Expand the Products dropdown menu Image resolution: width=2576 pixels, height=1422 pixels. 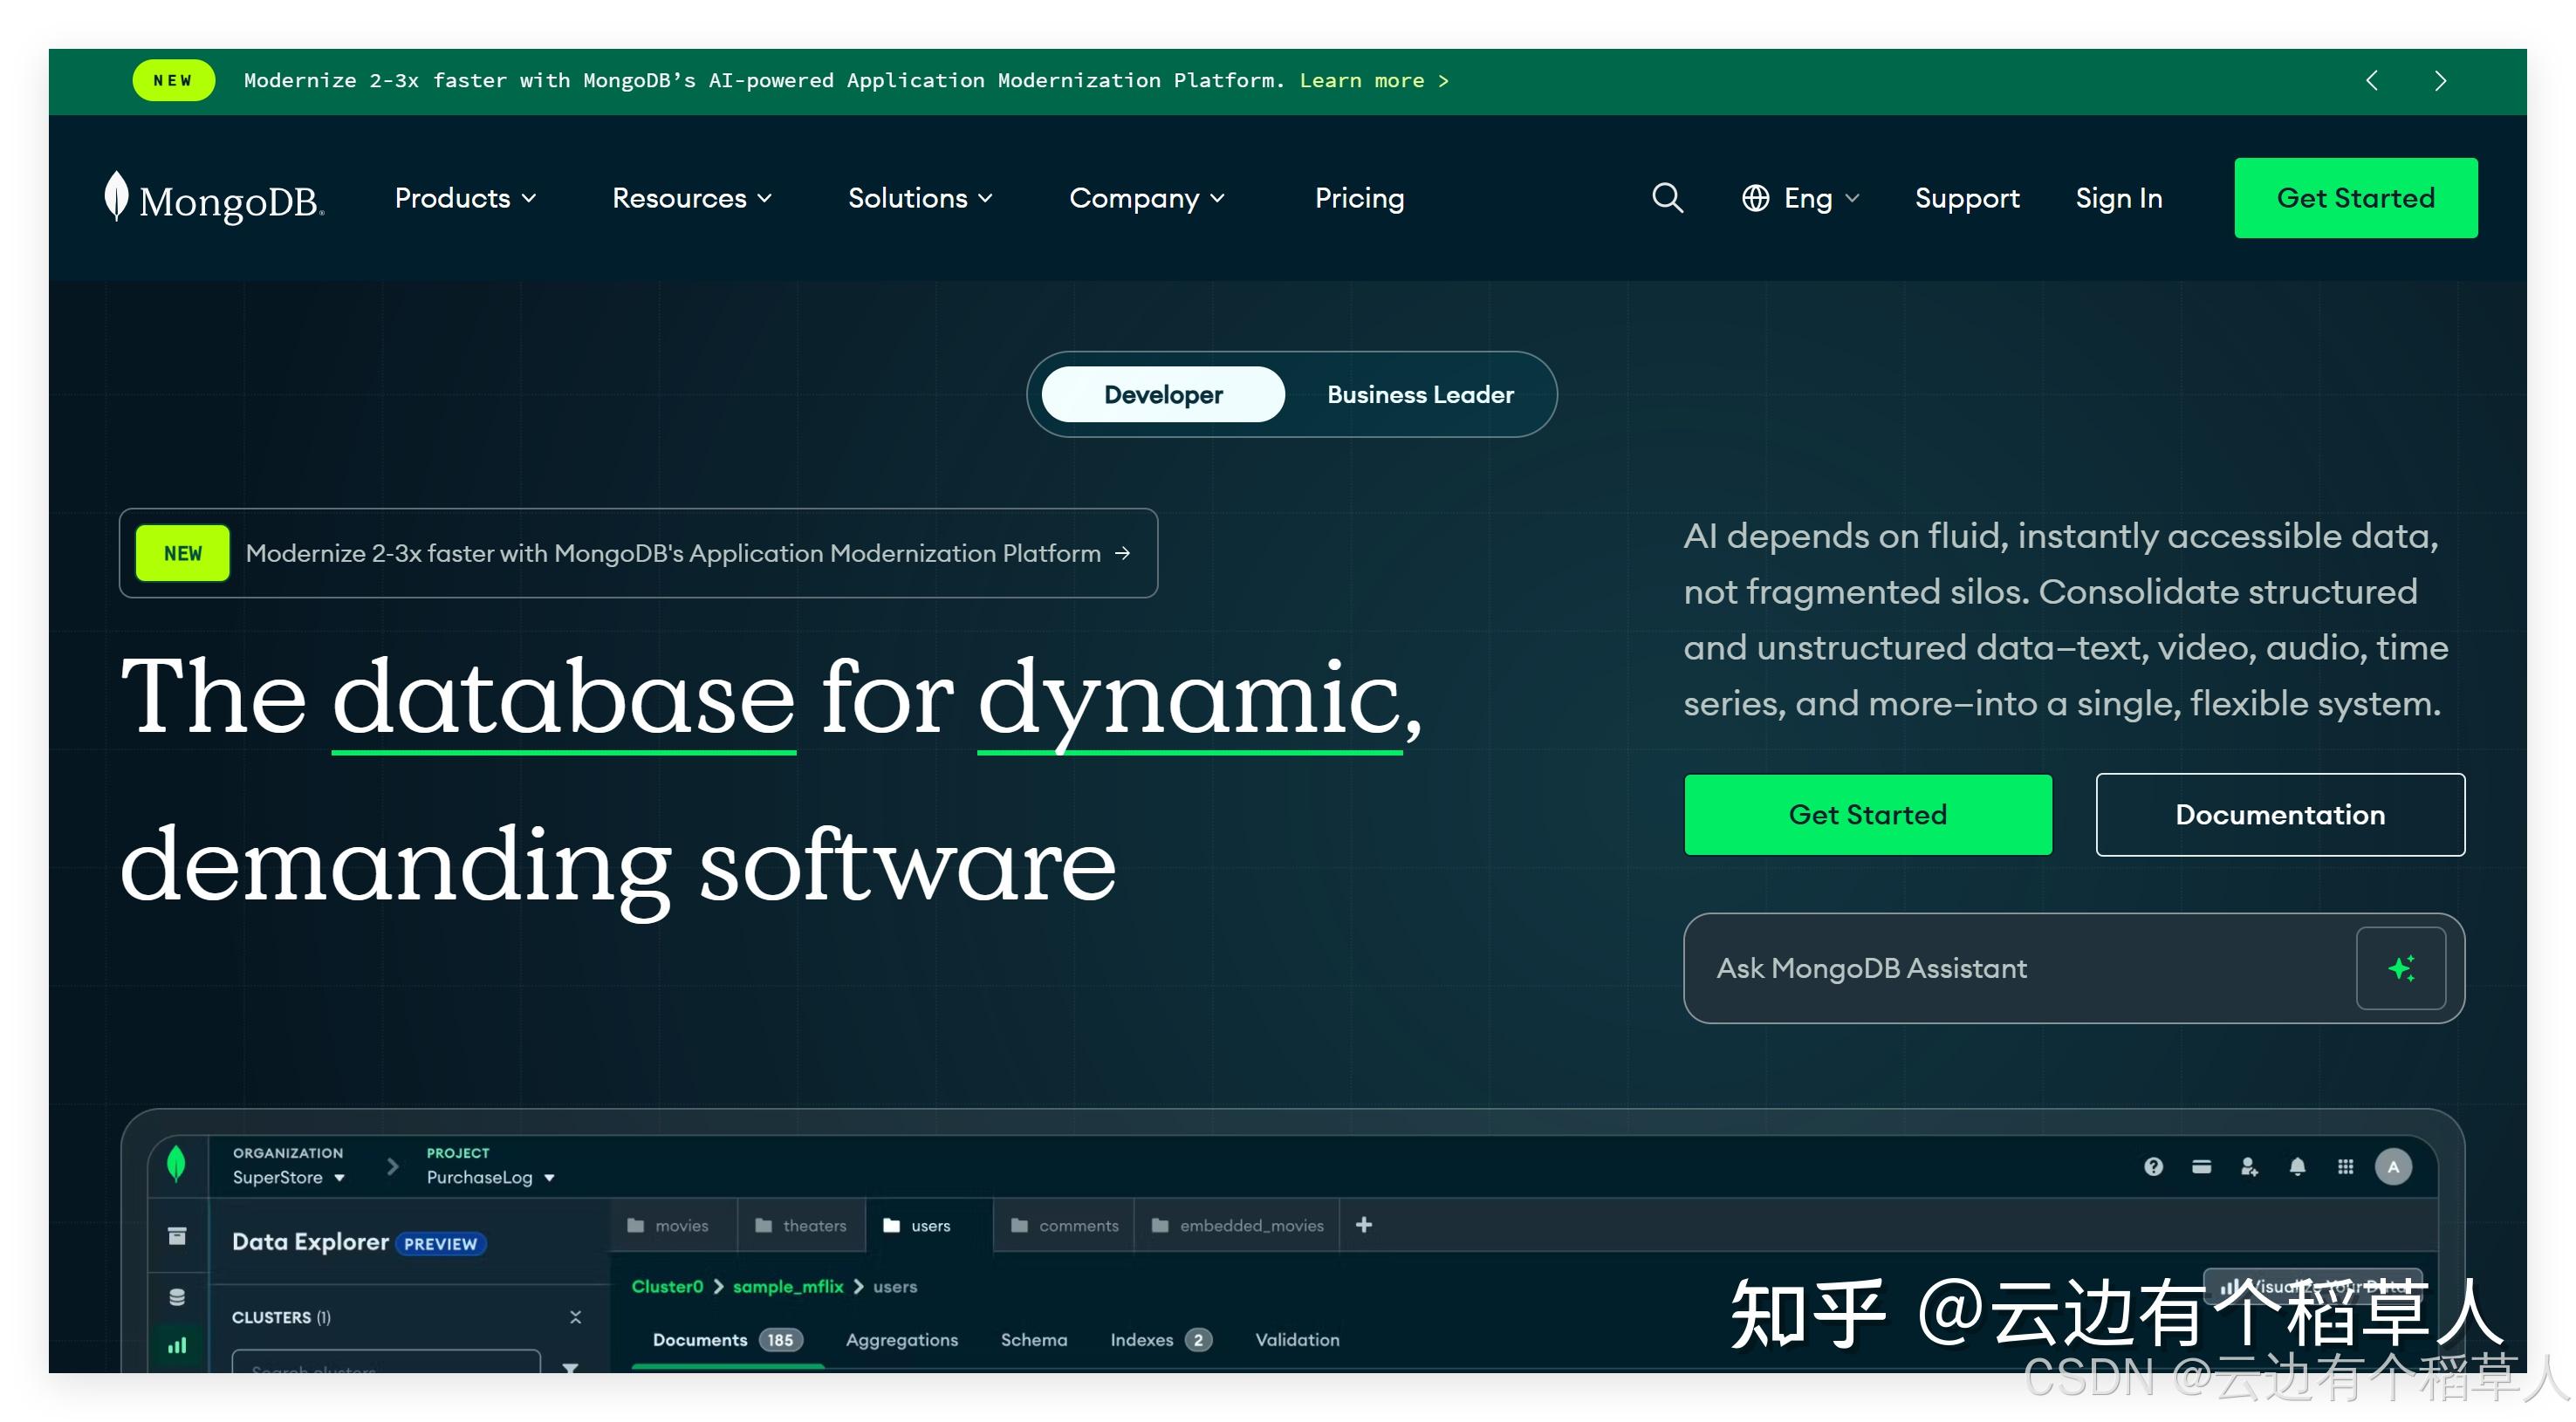pyautogui.click(x=465, y=198)
